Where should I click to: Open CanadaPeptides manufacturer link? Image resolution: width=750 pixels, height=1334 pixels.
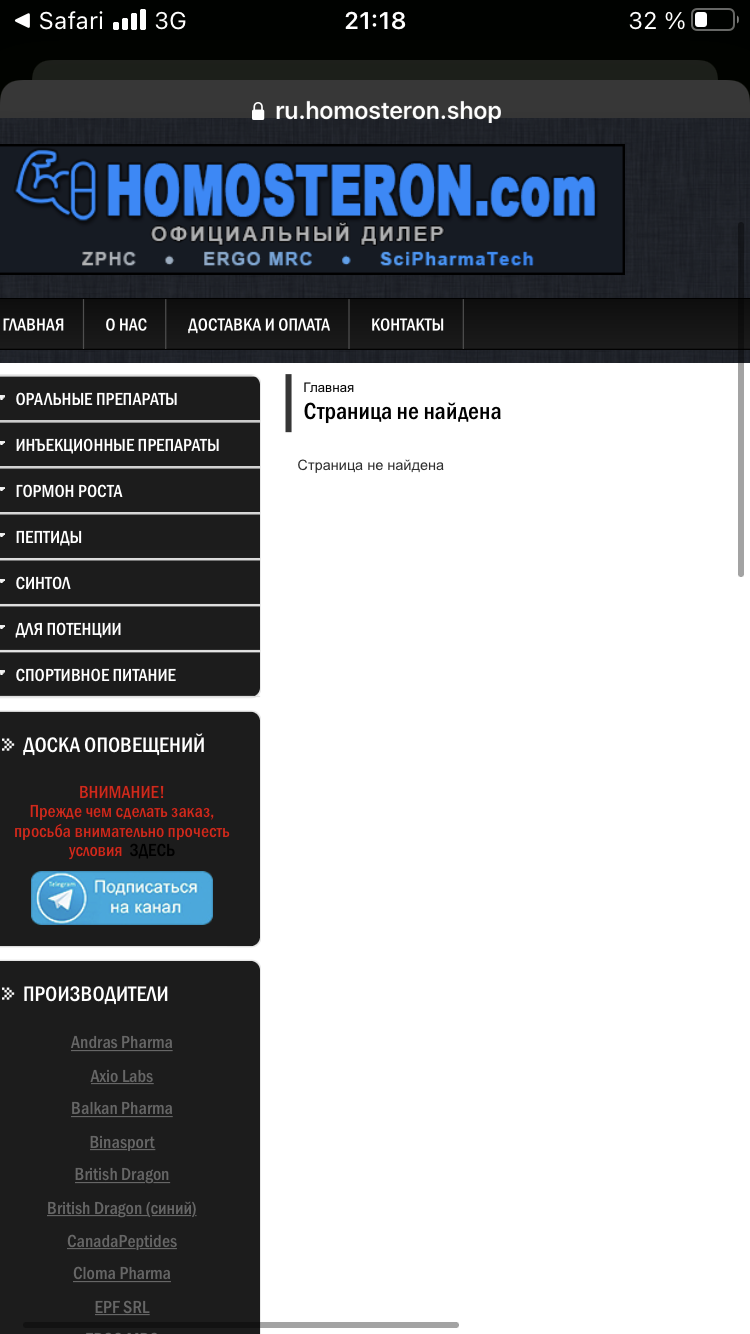click(122, 1241)
